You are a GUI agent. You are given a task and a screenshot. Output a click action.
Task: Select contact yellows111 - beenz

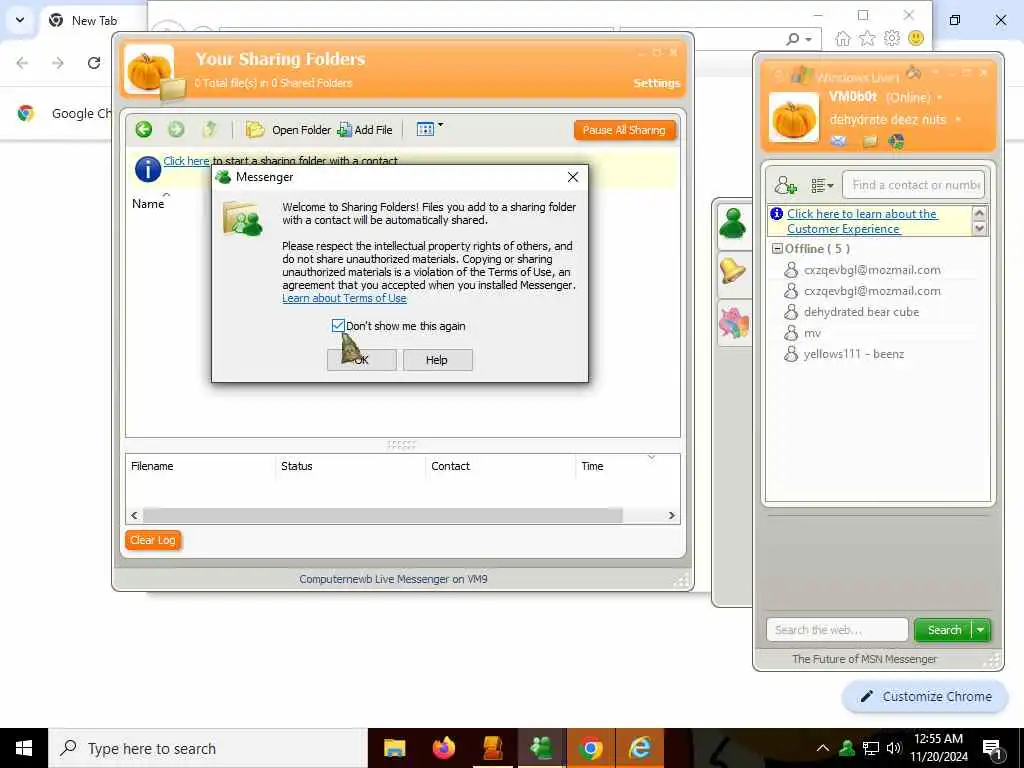click(x=854, y=354)
